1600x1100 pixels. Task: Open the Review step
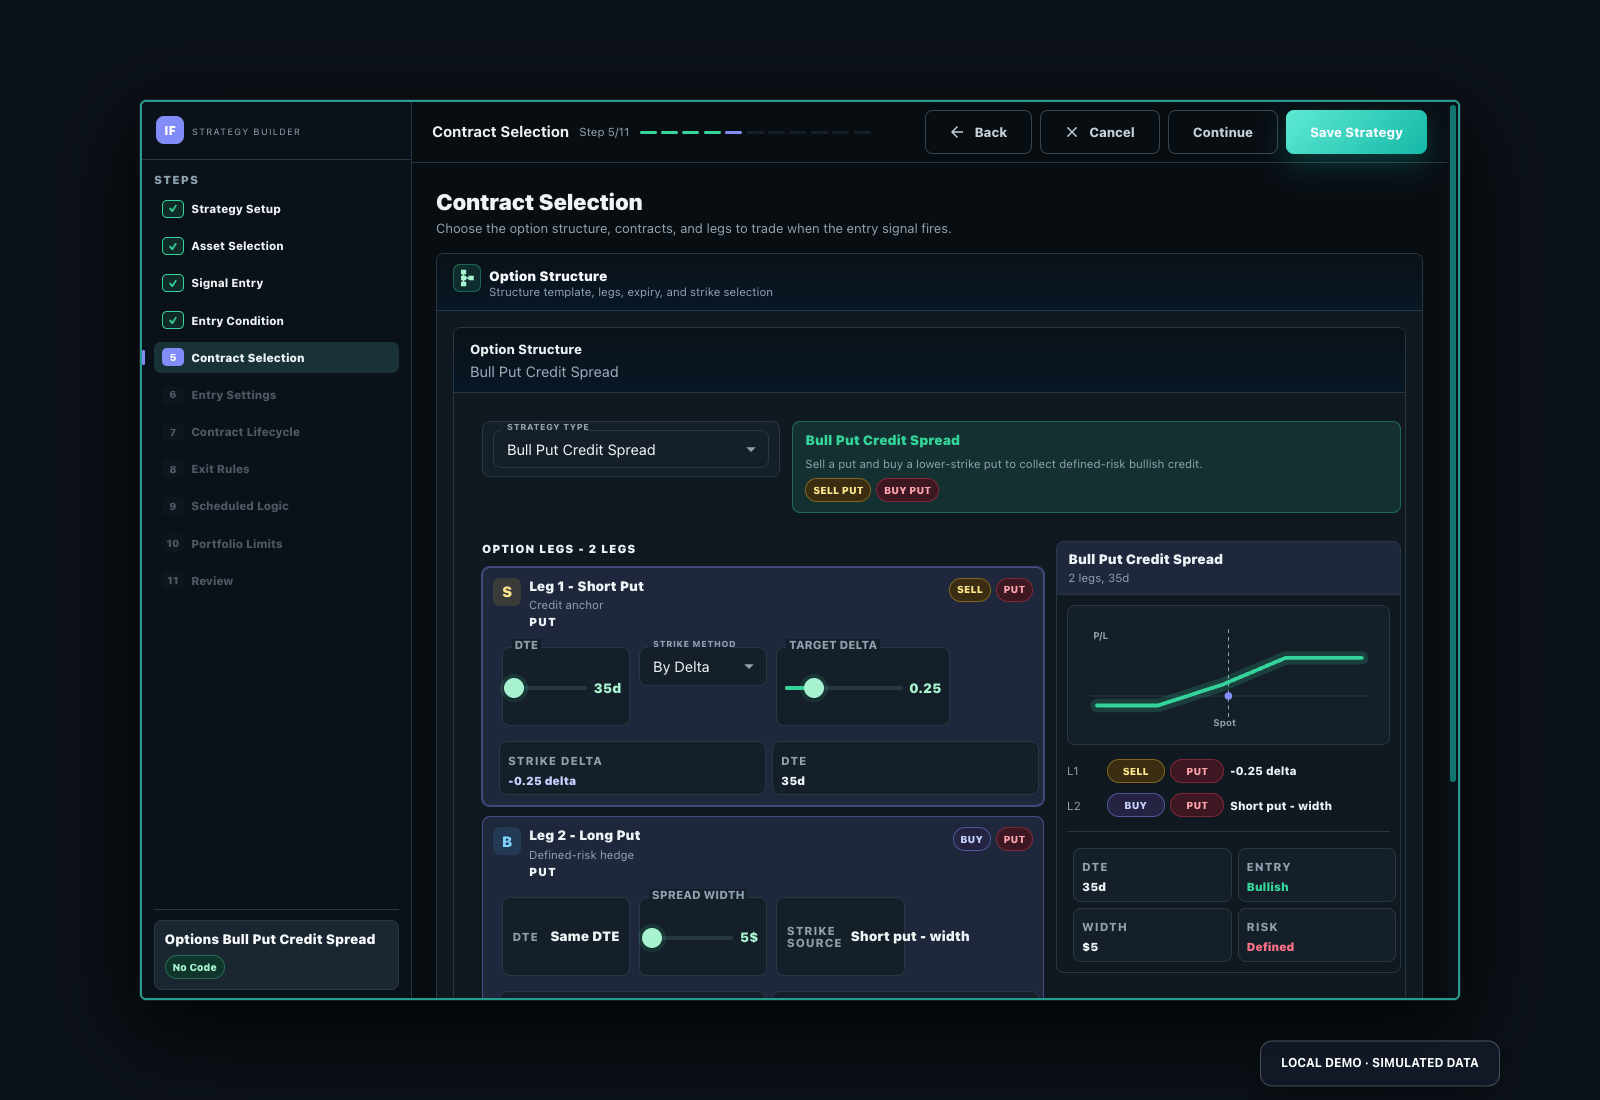click(x=276, y=581)
